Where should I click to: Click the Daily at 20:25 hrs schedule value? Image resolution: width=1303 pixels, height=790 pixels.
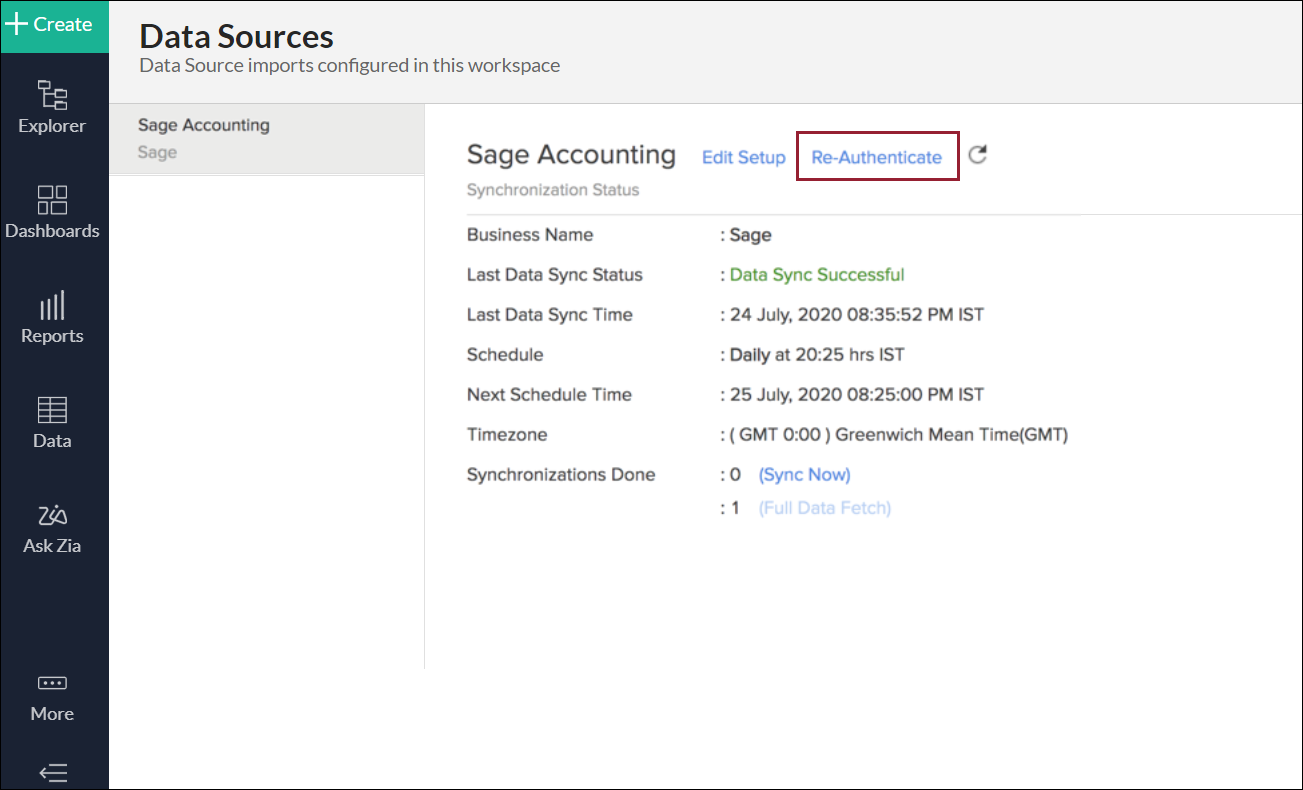(817, 355)
